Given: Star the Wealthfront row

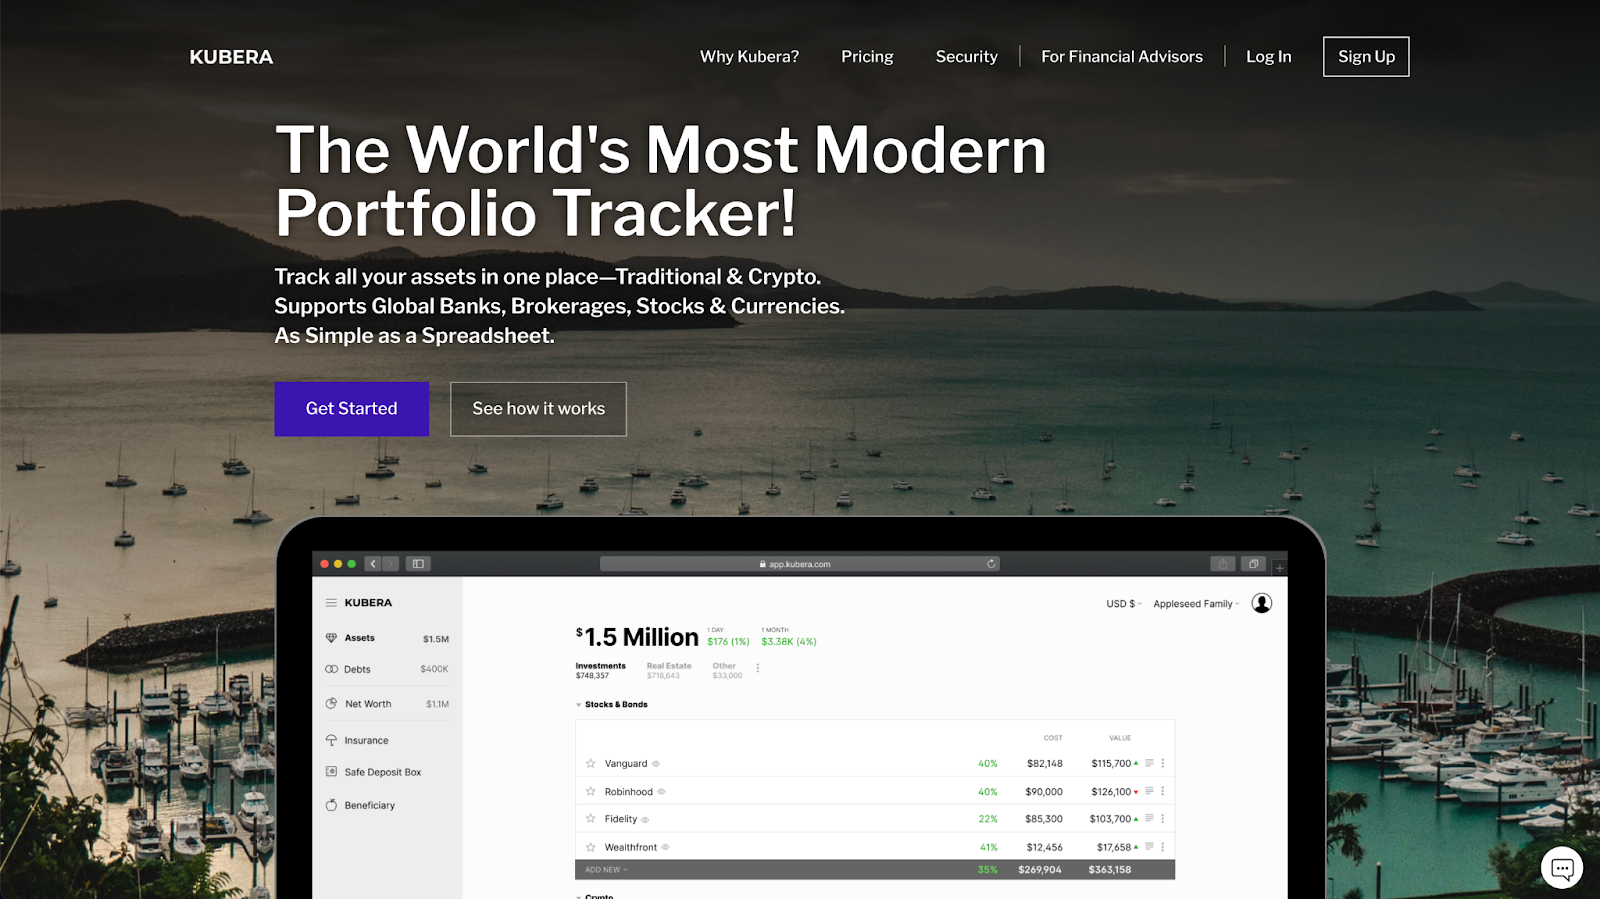Looking at the screenshot, I should (x=590, y=847).
